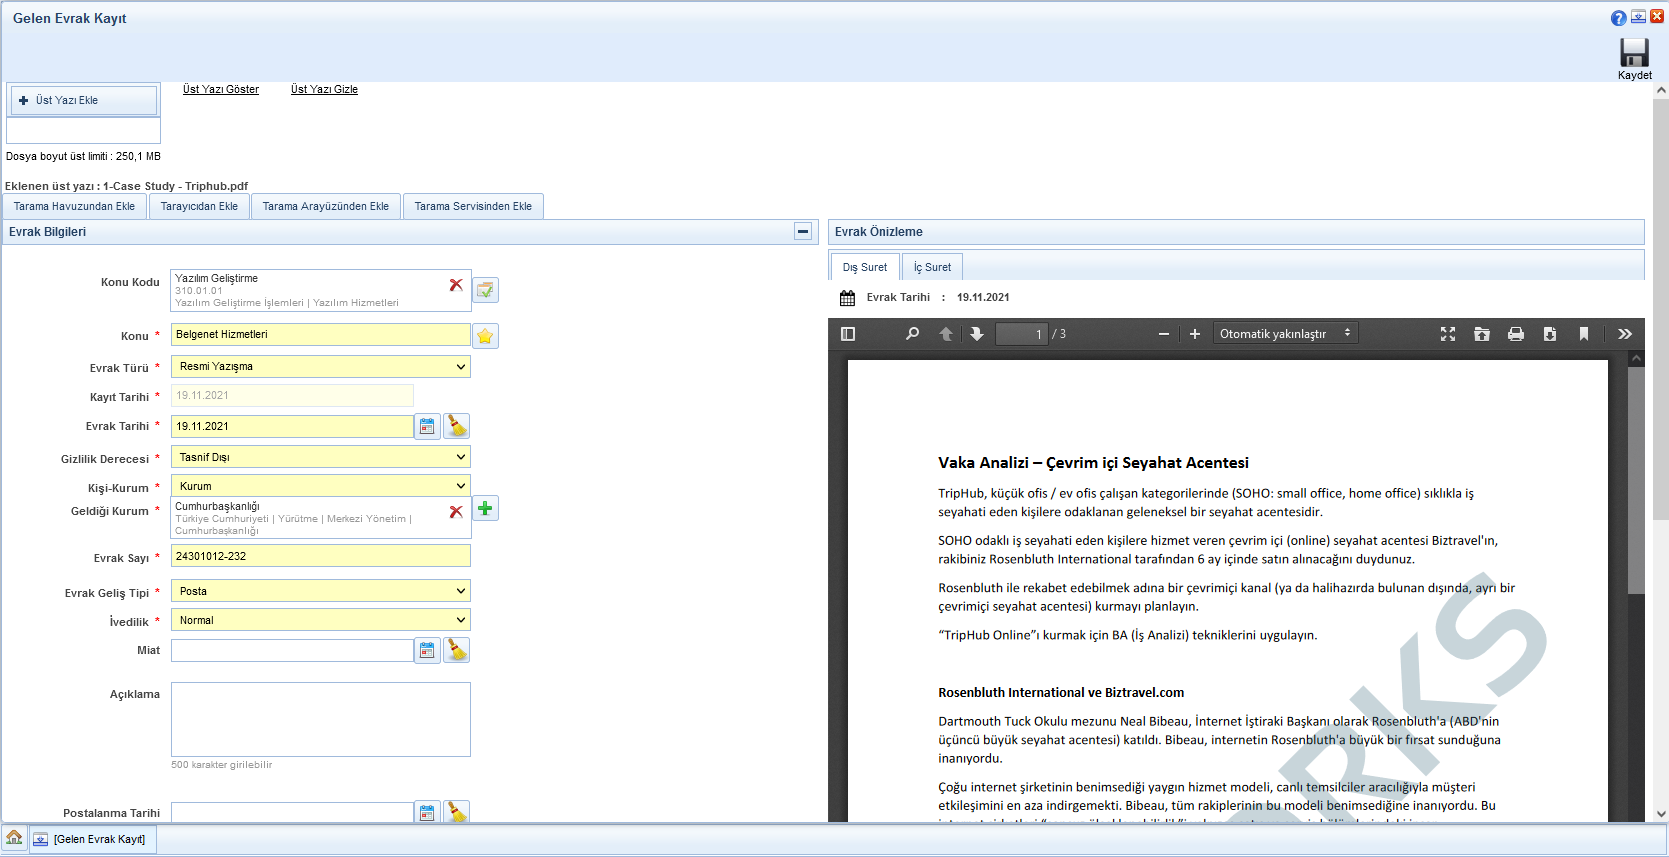The image size is (1669, 857).
Task: Click the Kaydet save icon
Action: pyautogui.click(x=1634, y=54)
